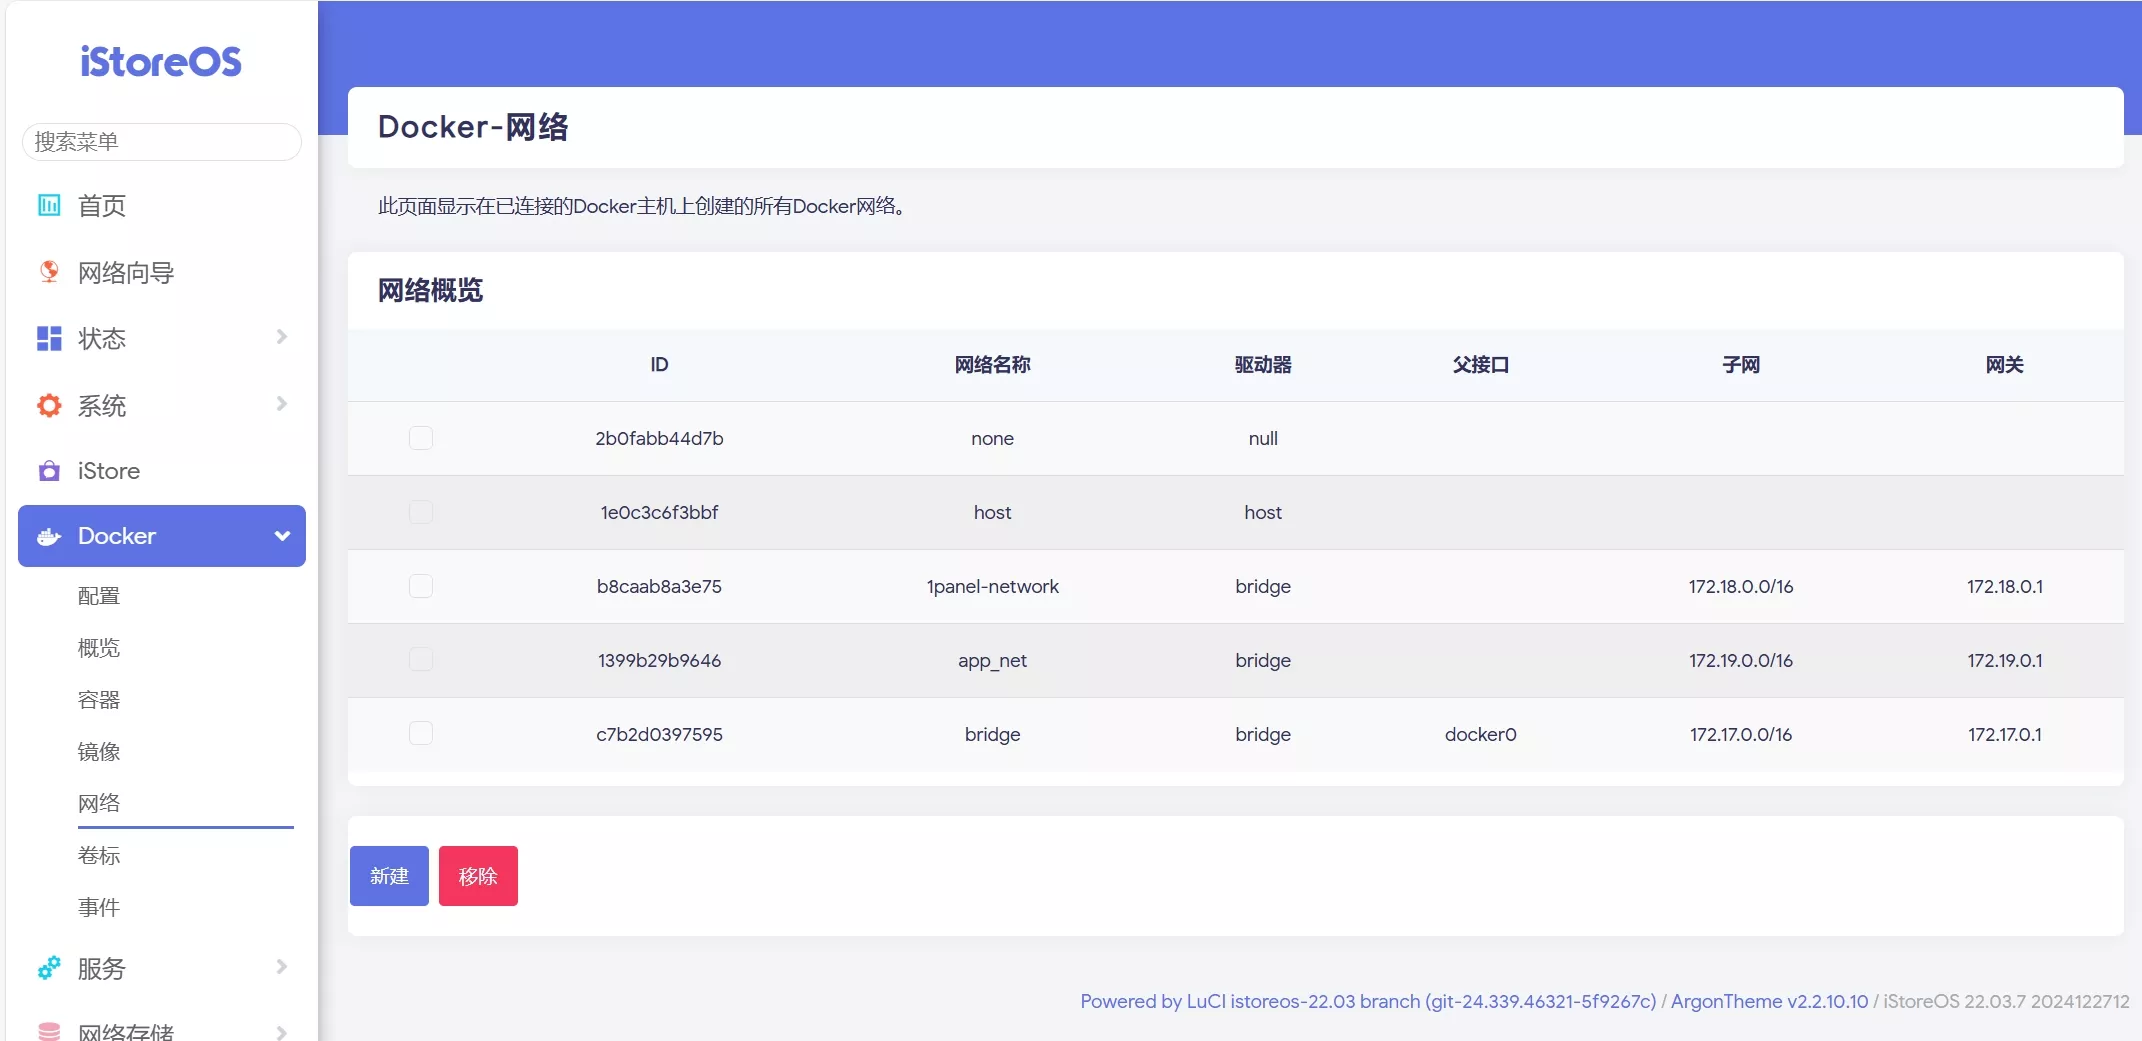
Task: Expand the 状态 menu chevron
Action: pos(282,337)
